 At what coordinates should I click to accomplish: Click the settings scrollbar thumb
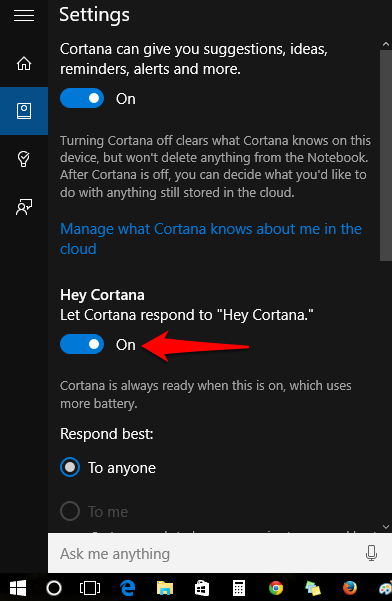pyautogui.click(x=385, y=155)
